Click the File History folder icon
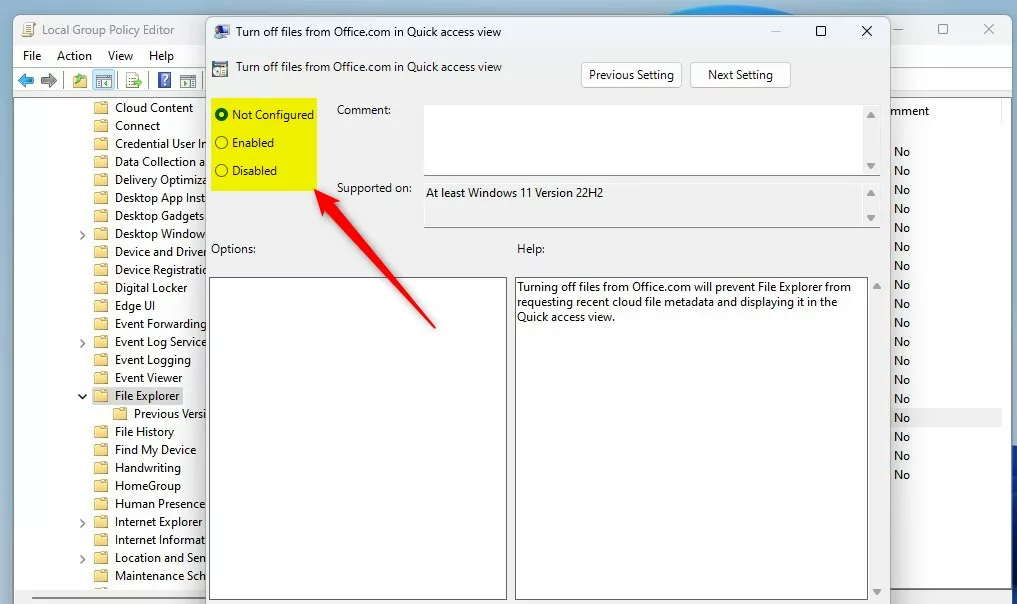 pyautogui.click(x=101, y=431)
